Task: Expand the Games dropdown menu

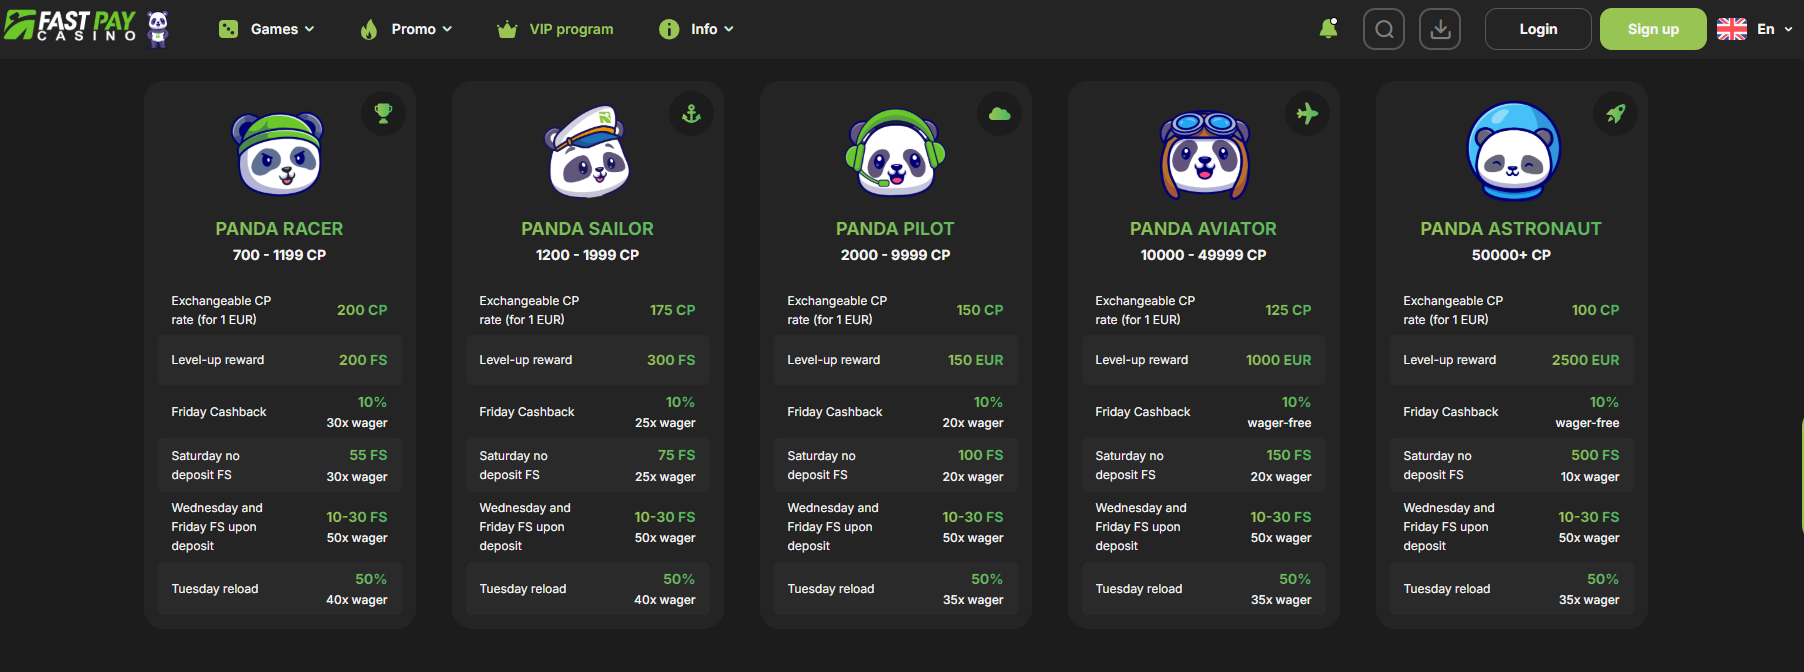Action: coord(267,29)
